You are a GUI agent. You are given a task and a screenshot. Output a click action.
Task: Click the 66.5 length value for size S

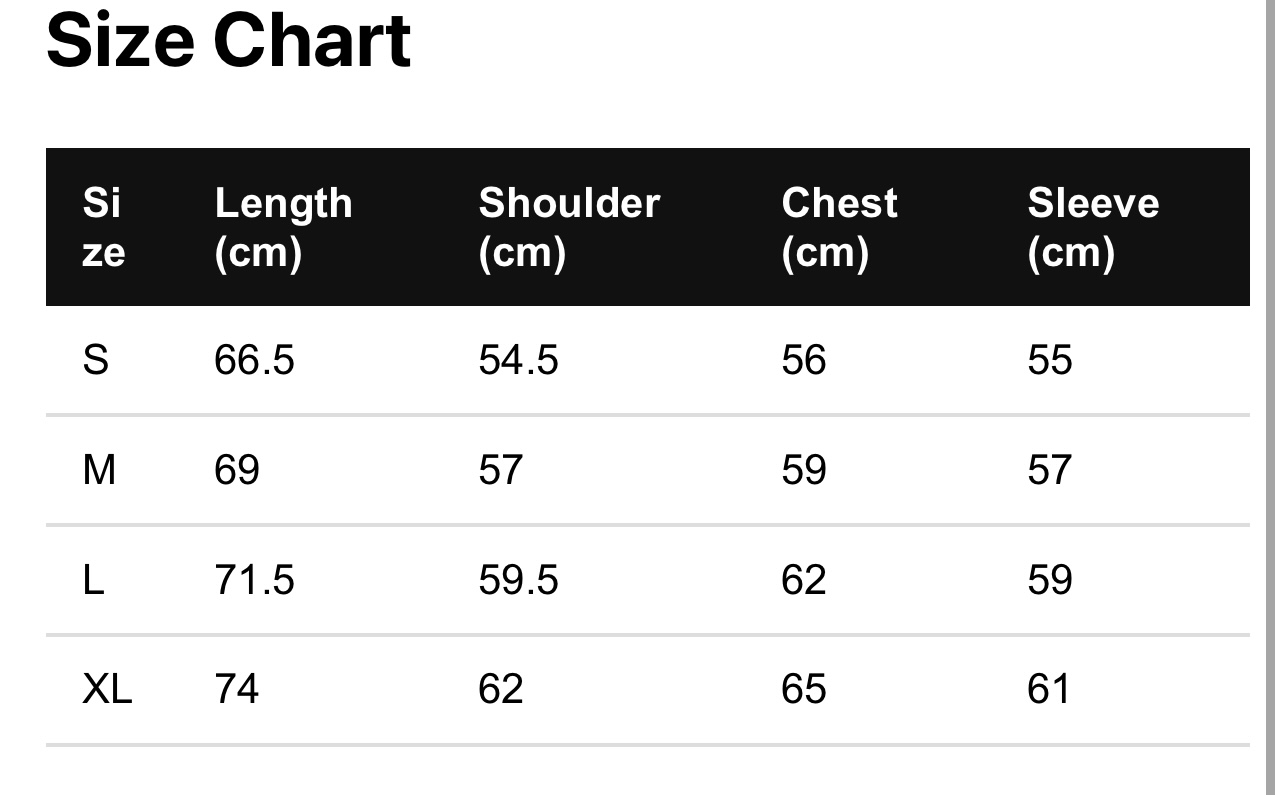pos(254,359)
